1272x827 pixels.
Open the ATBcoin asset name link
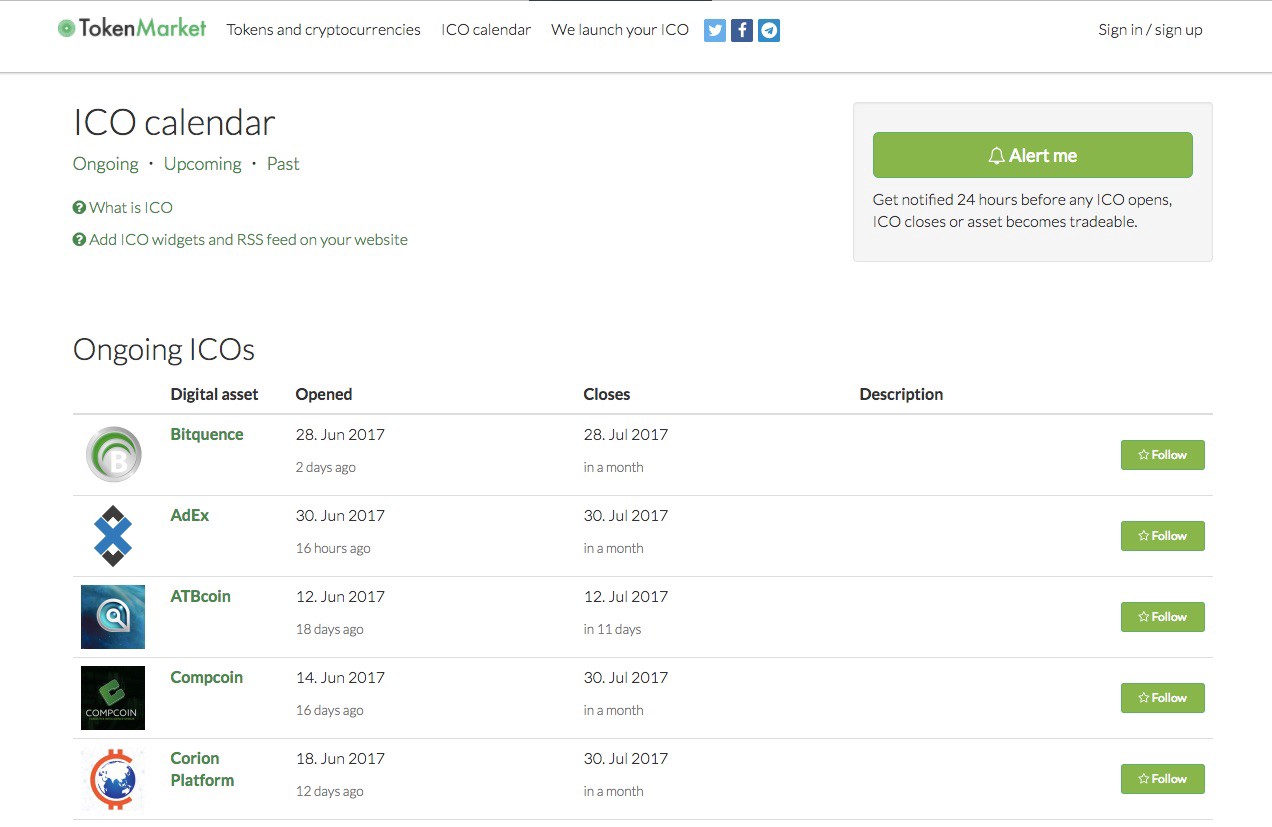pos(201,597)
